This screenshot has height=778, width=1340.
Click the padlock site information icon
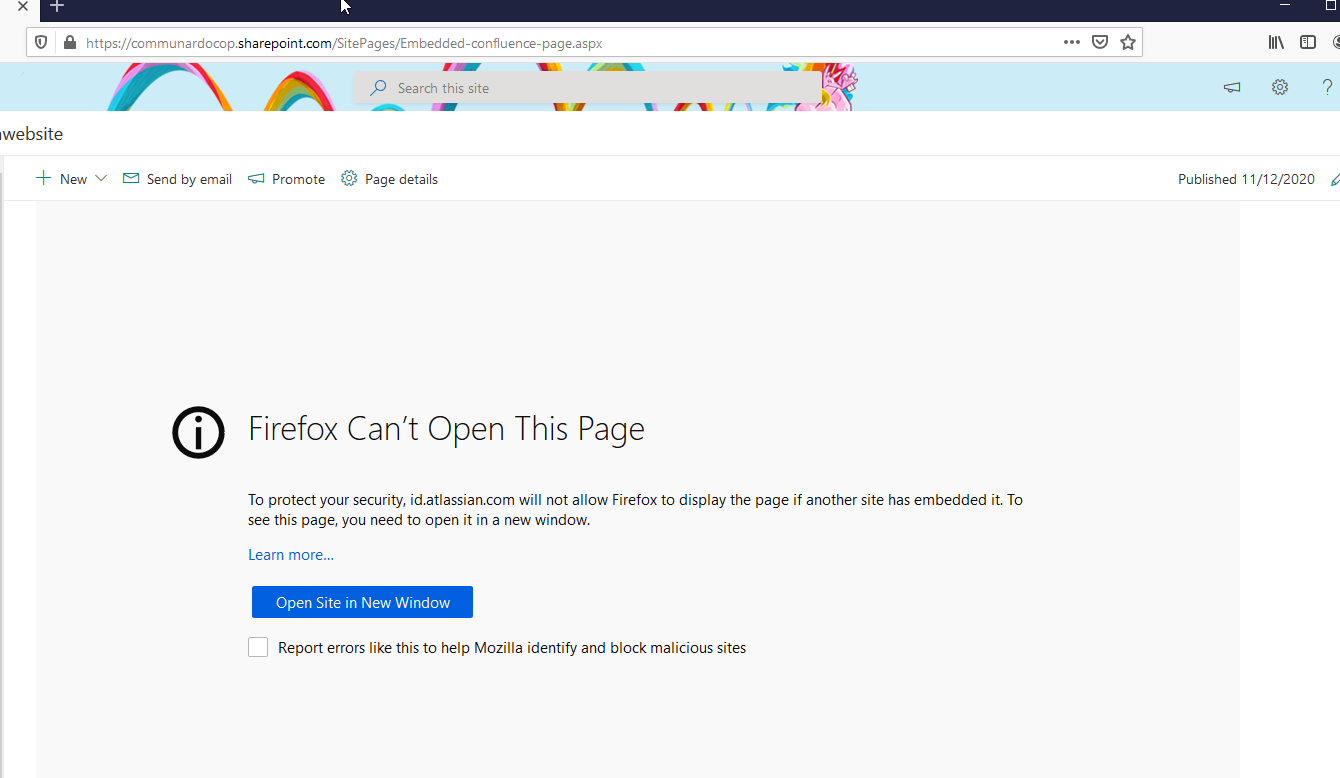69,43
